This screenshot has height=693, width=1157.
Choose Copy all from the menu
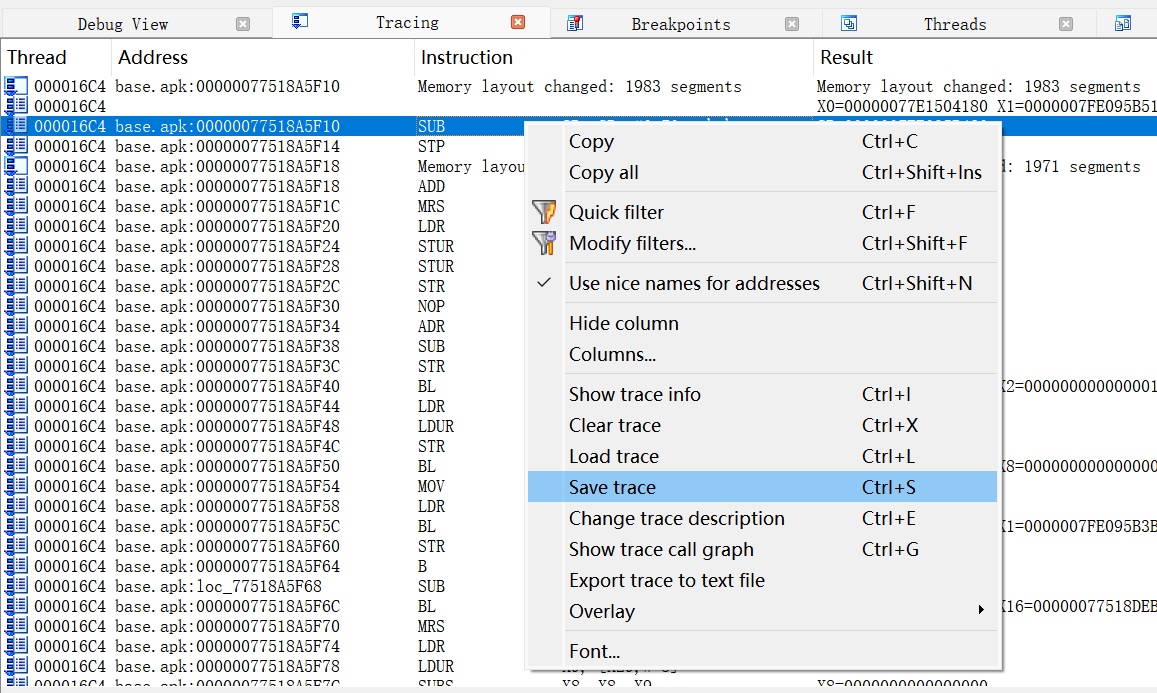pyautogui.click(x=762, y=173)
